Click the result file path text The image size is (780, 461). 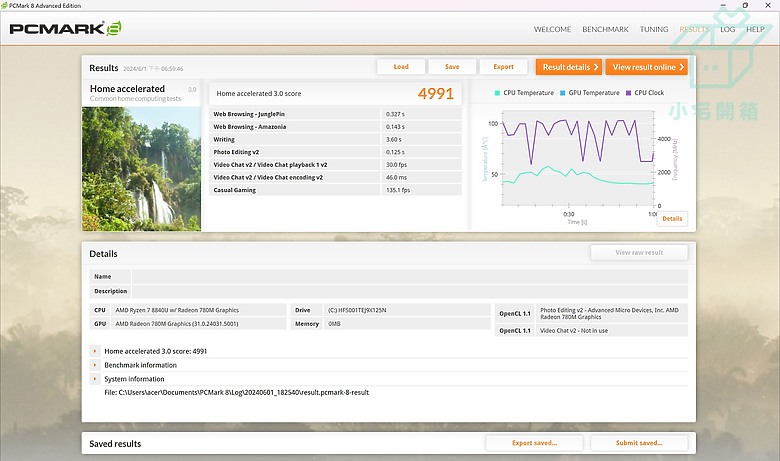click(x=237, y=392)
